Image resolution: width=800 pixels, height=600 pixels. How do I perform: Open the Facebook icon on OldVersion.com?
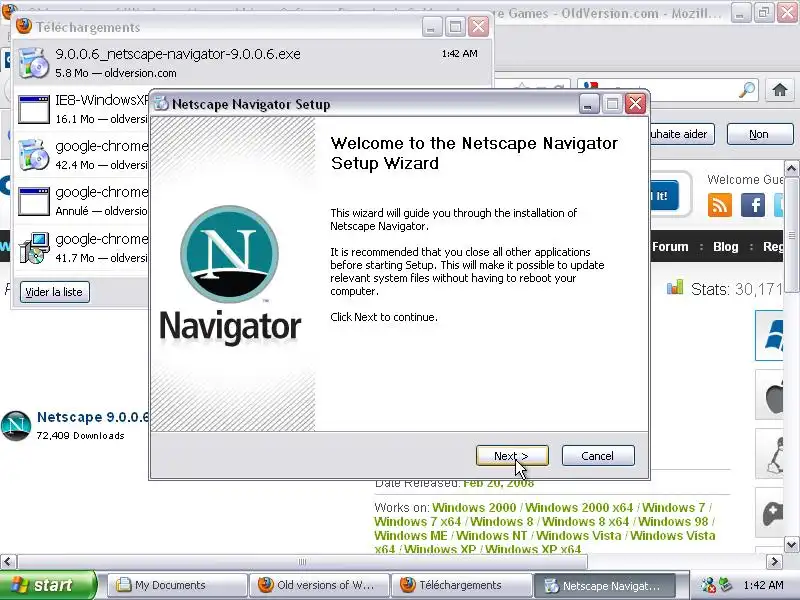click(x=753, y=205)
